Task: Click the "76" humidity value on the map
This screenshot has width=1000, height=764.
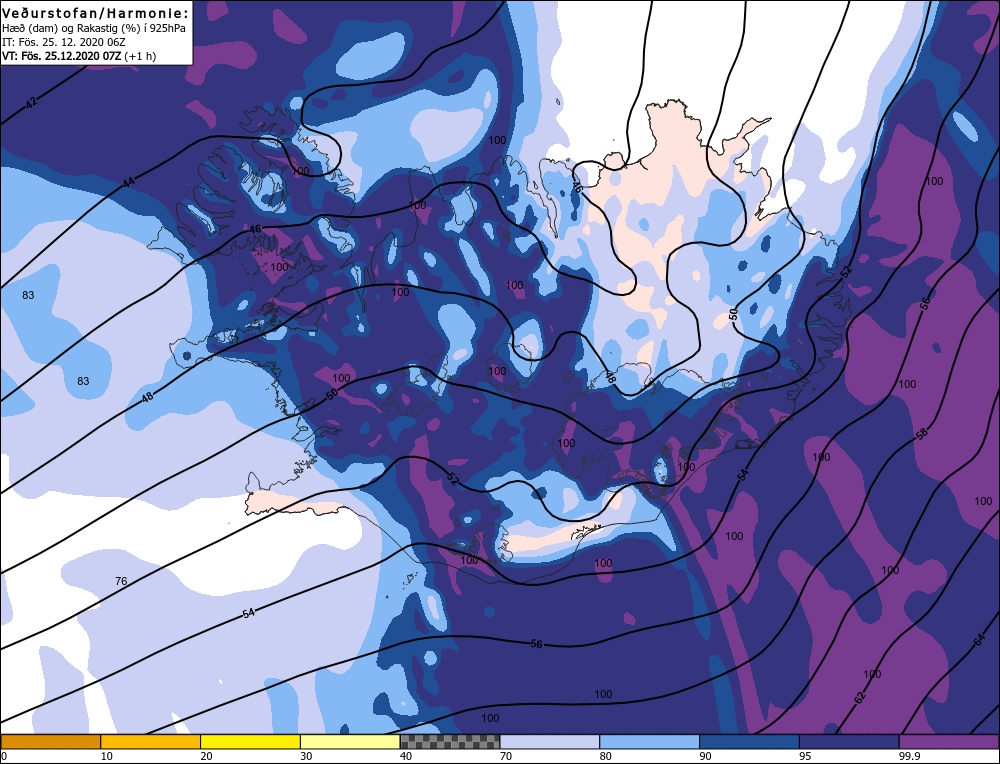Action: pyautogui.click(x=121, y=581)
